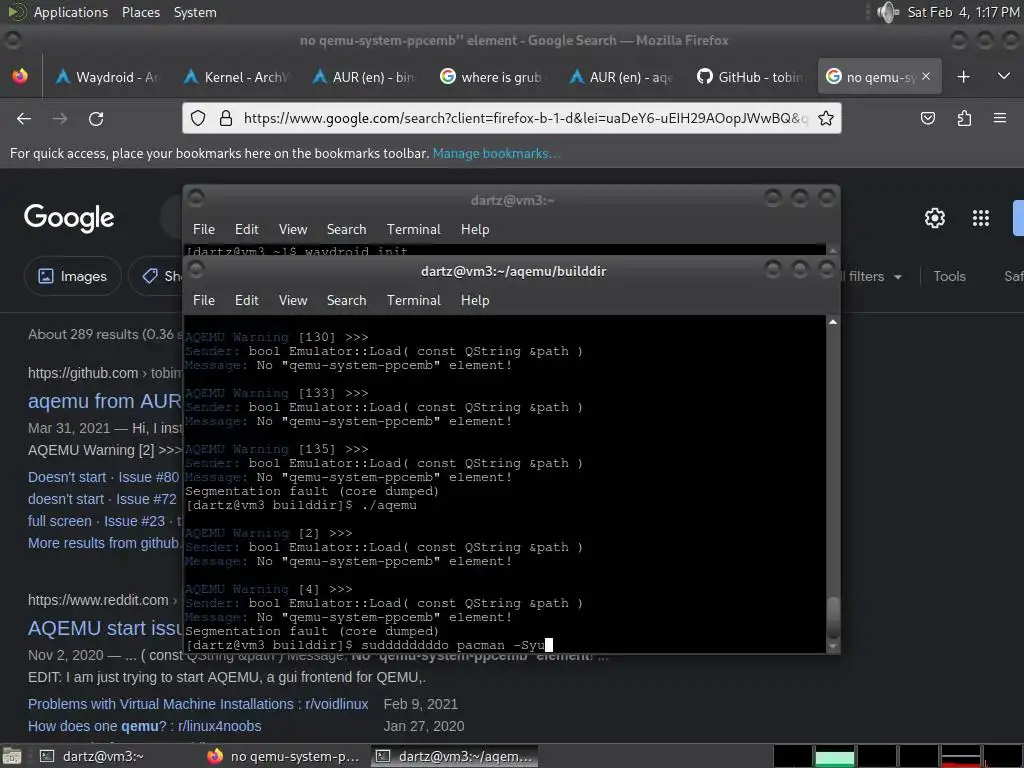Image resolution: width=1024 pixels, height=768 pixels.
Task: Switch to AUR (en) - aqemu tab
Action: (x=622, y=77)
